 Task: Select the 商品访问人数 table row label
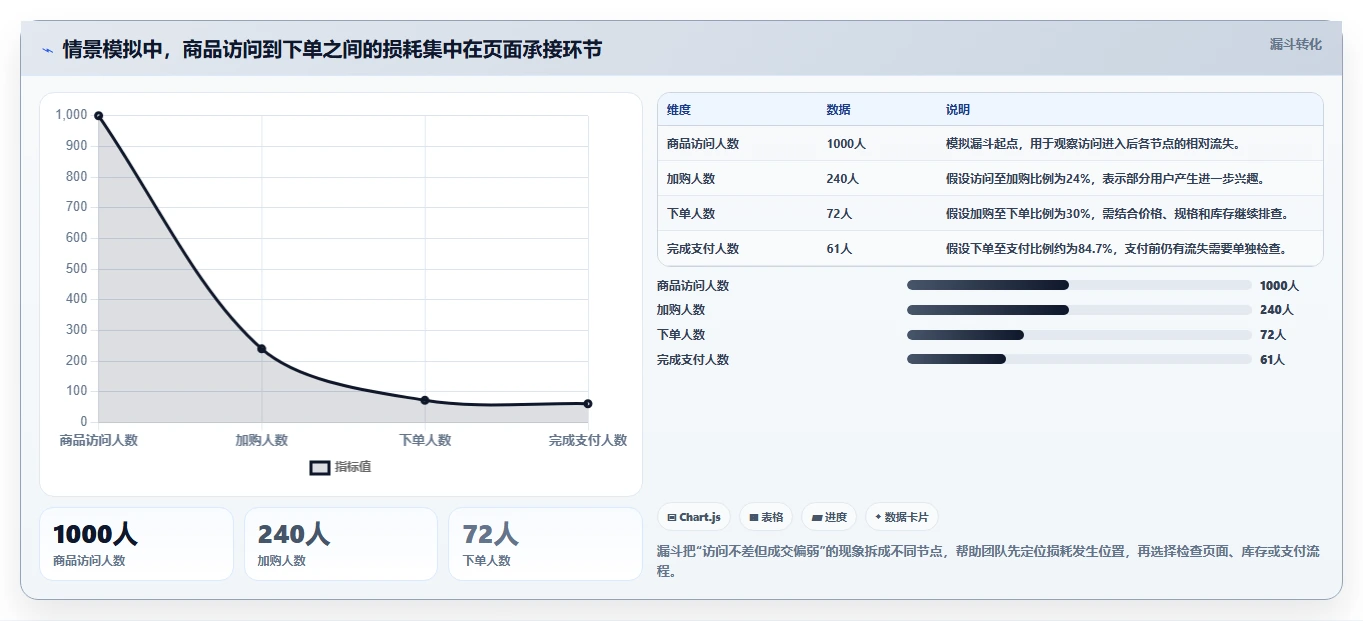[703, 144]
